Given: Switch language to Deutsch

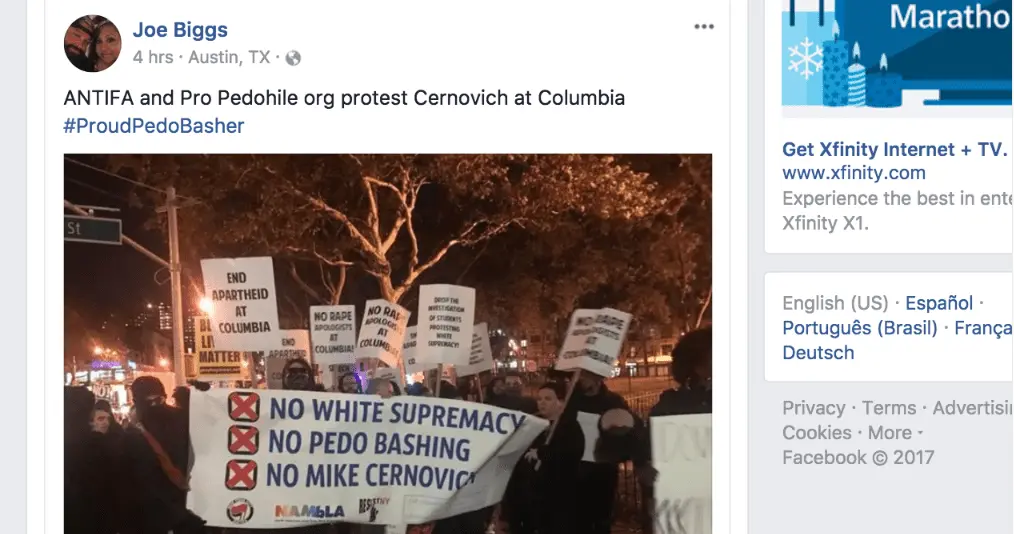Looking at the screenshot, I should pos(818,353).
